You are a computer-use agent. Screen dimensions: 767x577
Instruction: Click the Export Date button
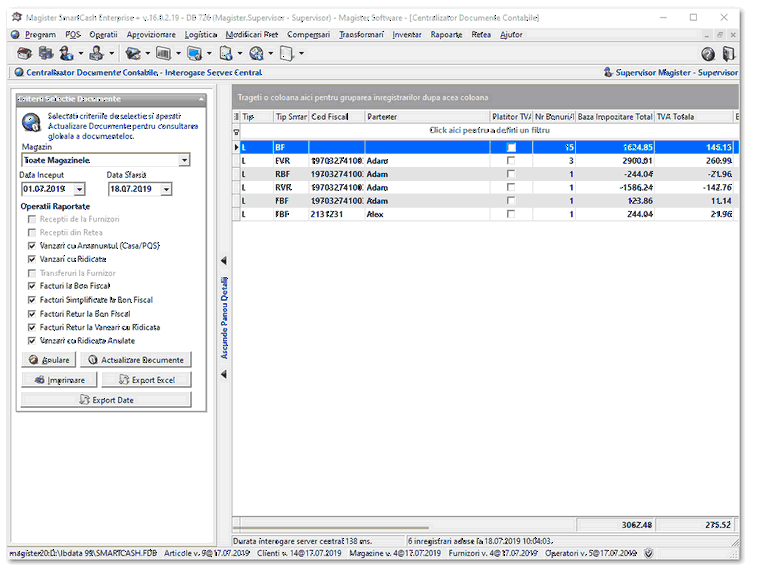pos(106,400)
